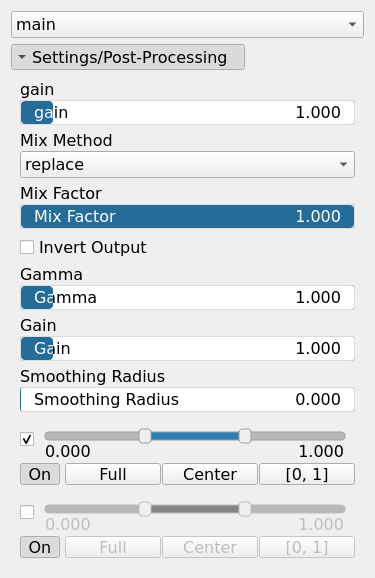Click the left handle of disabled range slider
Image resolution: width=375 pixels, height=578 pixels.
[145, 509]
